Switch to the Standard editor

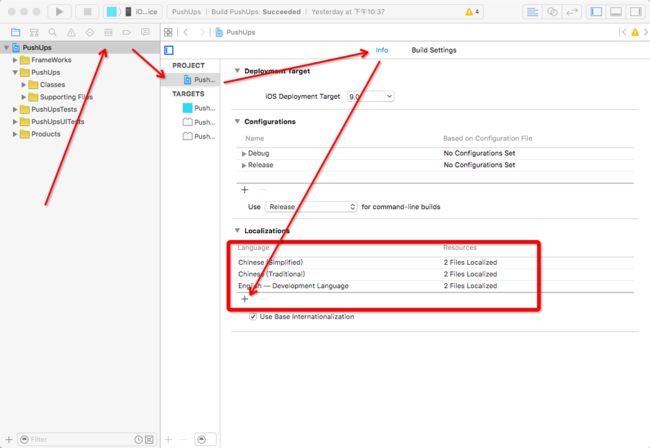click(x=532, y=12)
